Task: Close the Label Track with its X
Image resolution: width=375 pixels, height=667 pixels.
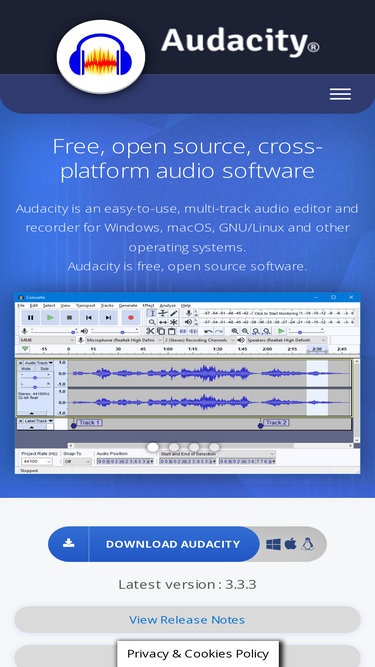Action: coord(20,421)
